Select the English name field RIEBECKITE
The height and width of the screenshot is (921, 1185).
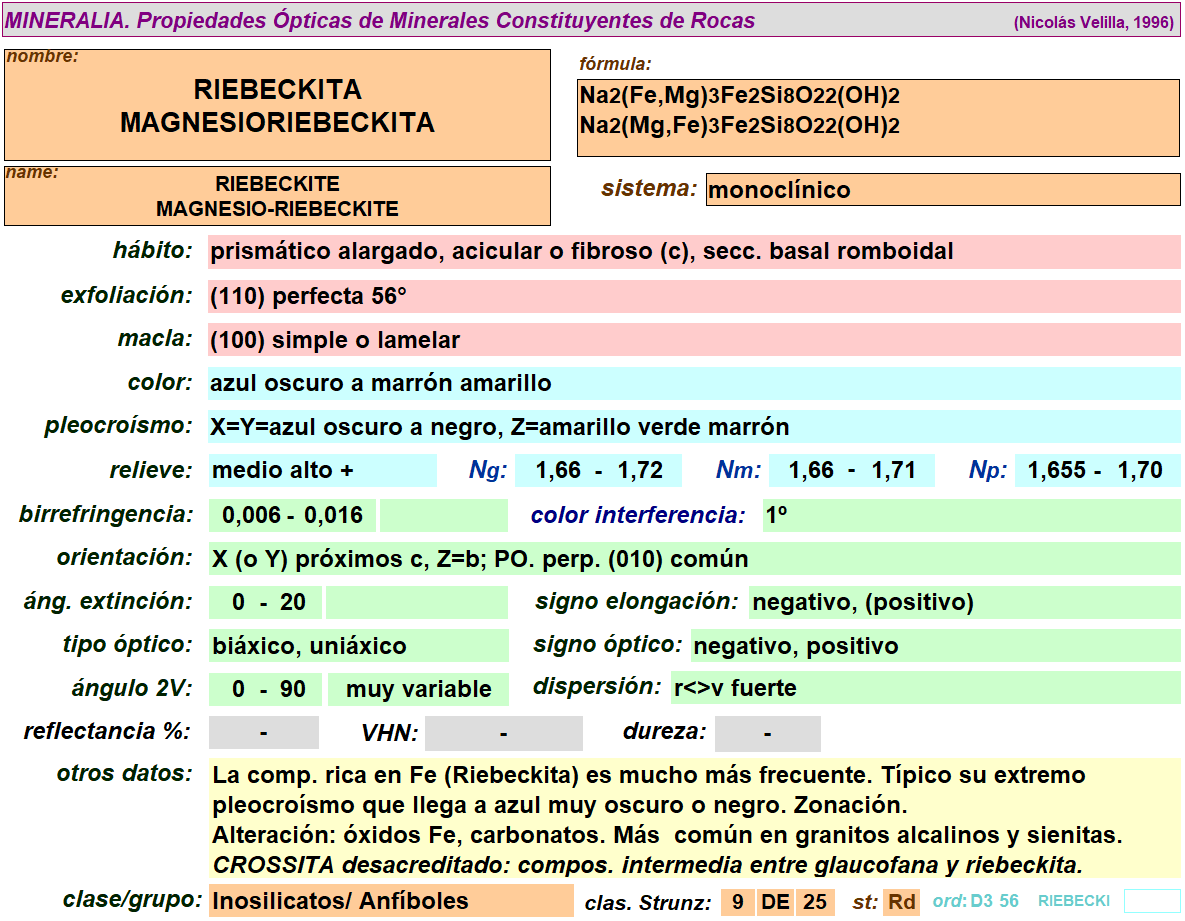(x=277, y=197)
